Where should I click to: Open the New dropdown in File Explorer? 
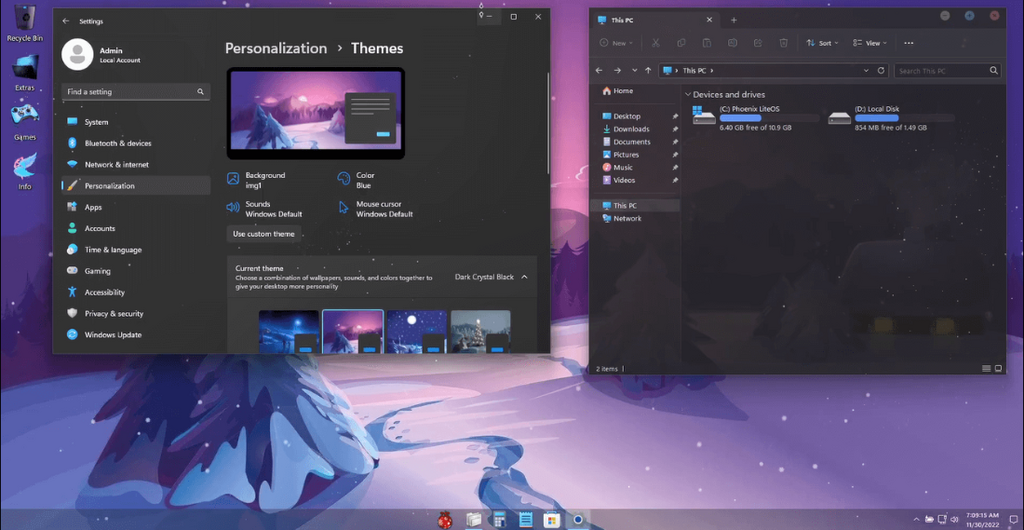pyautogui.click(x=616, y=43)
